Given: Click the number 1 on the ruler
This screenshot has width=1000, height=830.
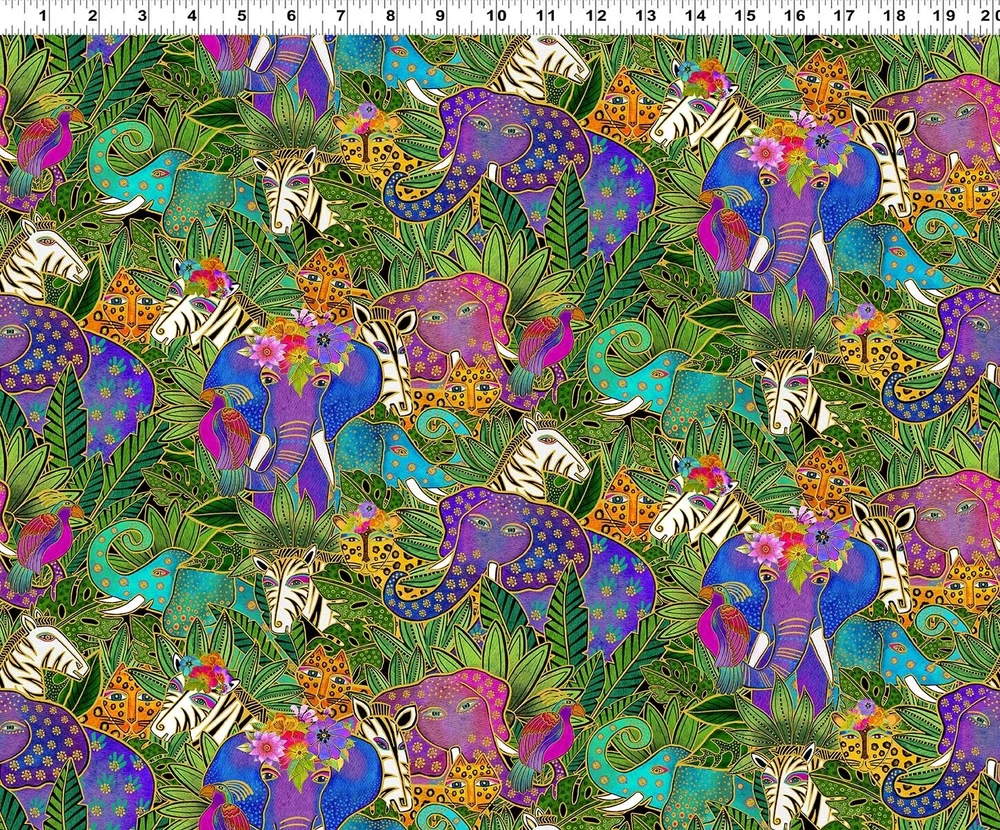Looking at the screenshot, I should [x=41, y=16].
